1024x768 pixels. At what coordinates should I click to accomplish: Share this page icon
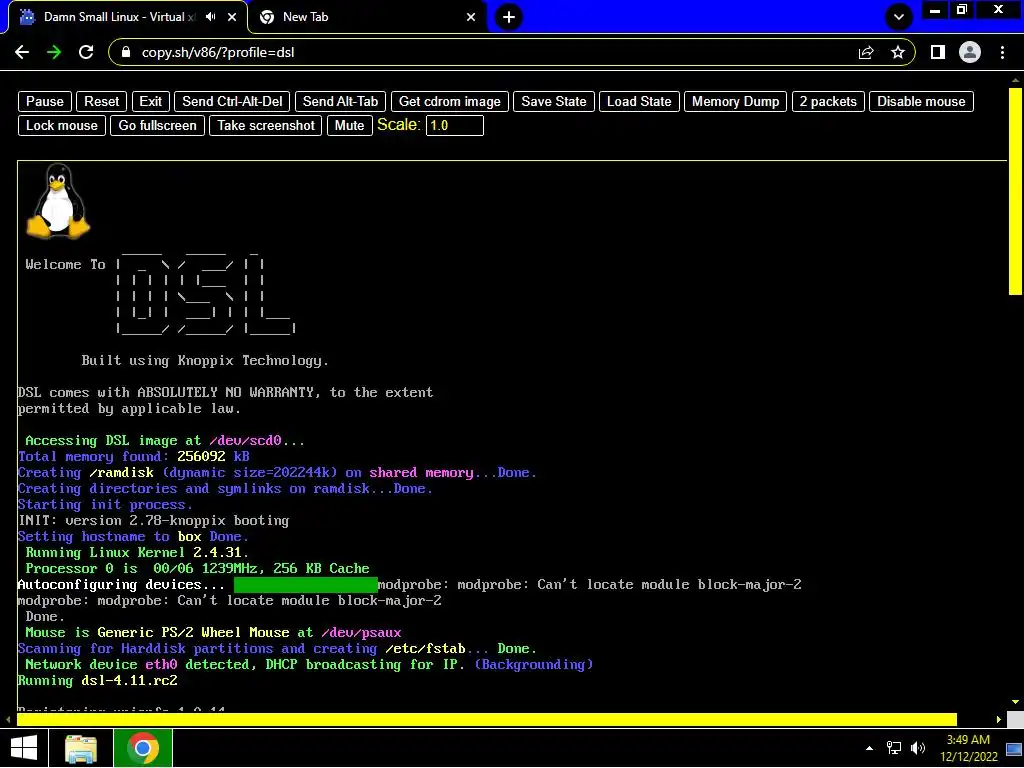pos(866,52)
